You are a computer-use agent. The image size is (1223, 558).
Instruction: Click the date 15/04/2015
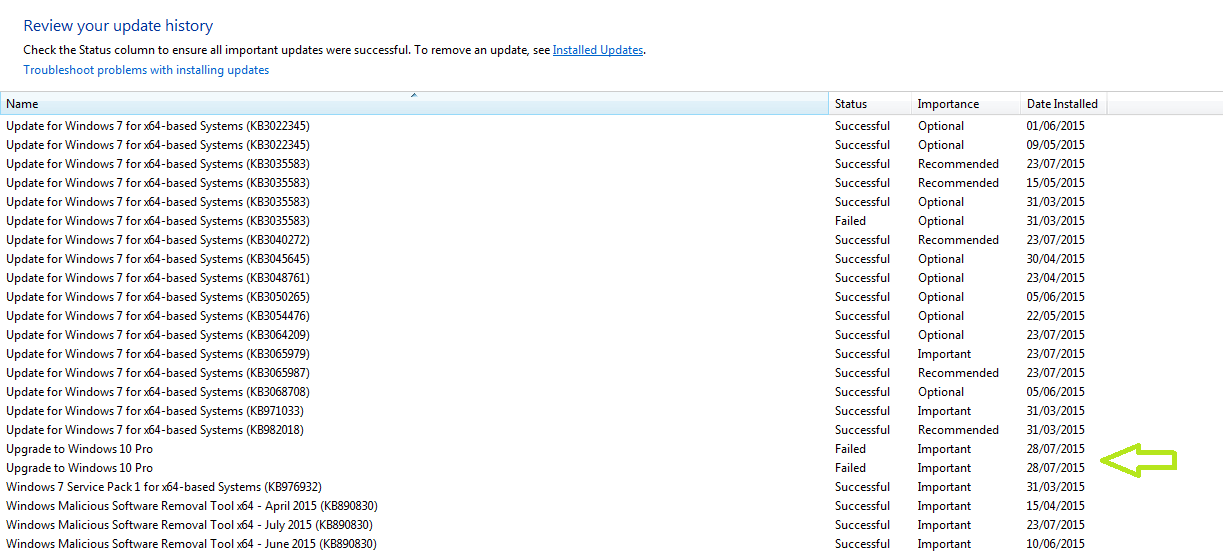click(1055, 506)
